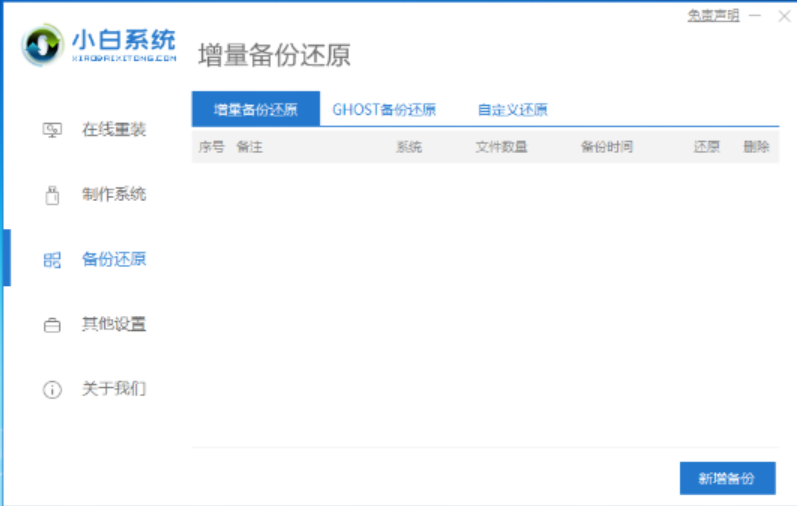Click the 小白系统 logo icon
This screenshot has height=506, width=797.
tap(43, 45)
